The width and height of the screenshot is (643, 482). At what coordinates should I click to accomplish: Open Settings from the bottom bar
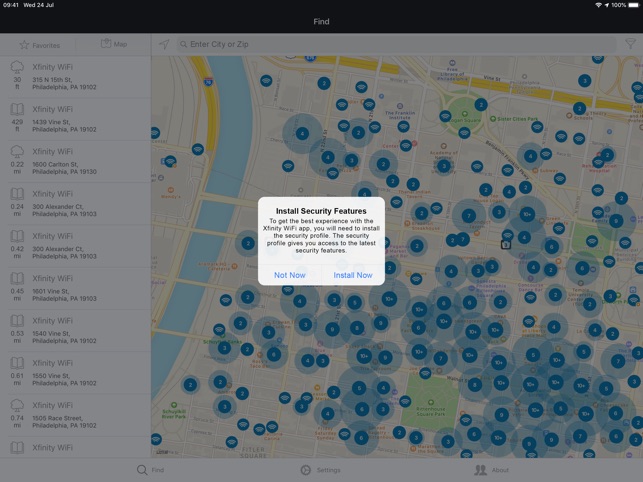click(321, 469)
